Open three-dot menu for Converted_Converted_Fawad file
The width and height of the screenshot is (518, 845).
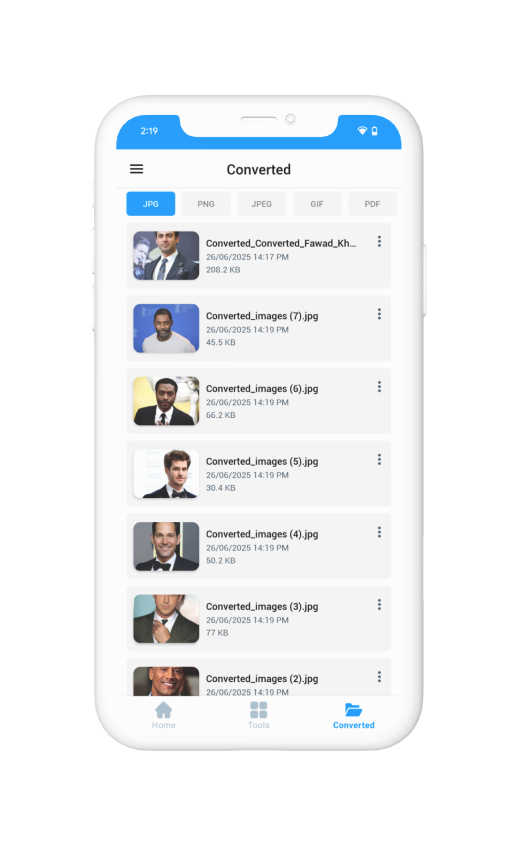click(x=379, y=241)
